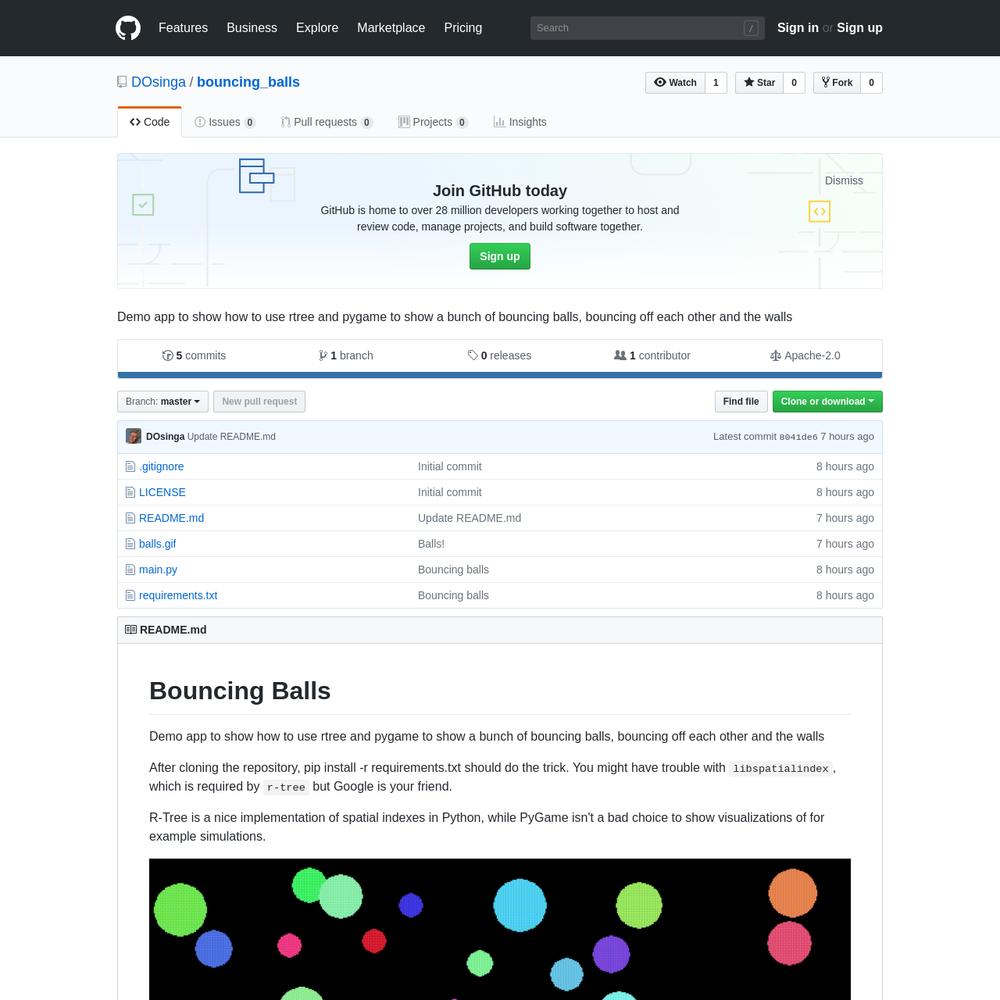The height and width of the screenshot is (1000, 1000).
Task: Click the commits history clock icon
Action: [x=167, y=355]
